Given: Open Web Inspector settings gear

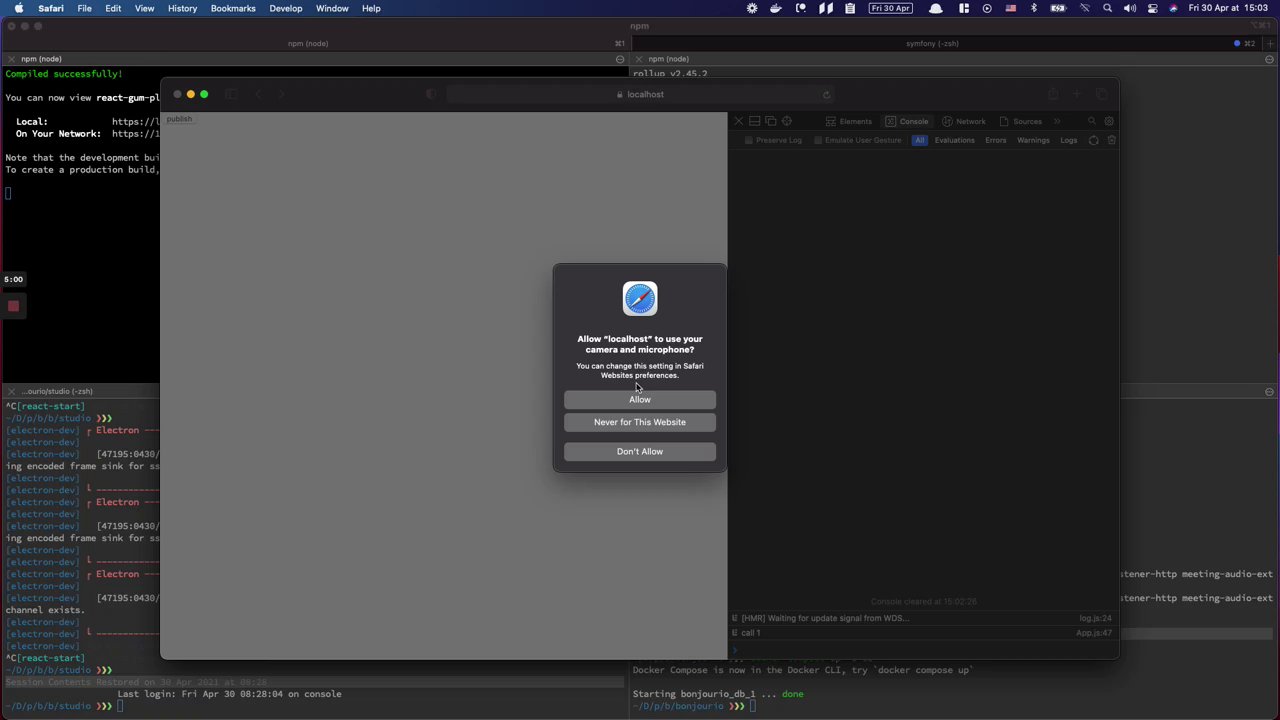Looking at the screenshot, I should pyautogui.click(x=1109, y=121).
